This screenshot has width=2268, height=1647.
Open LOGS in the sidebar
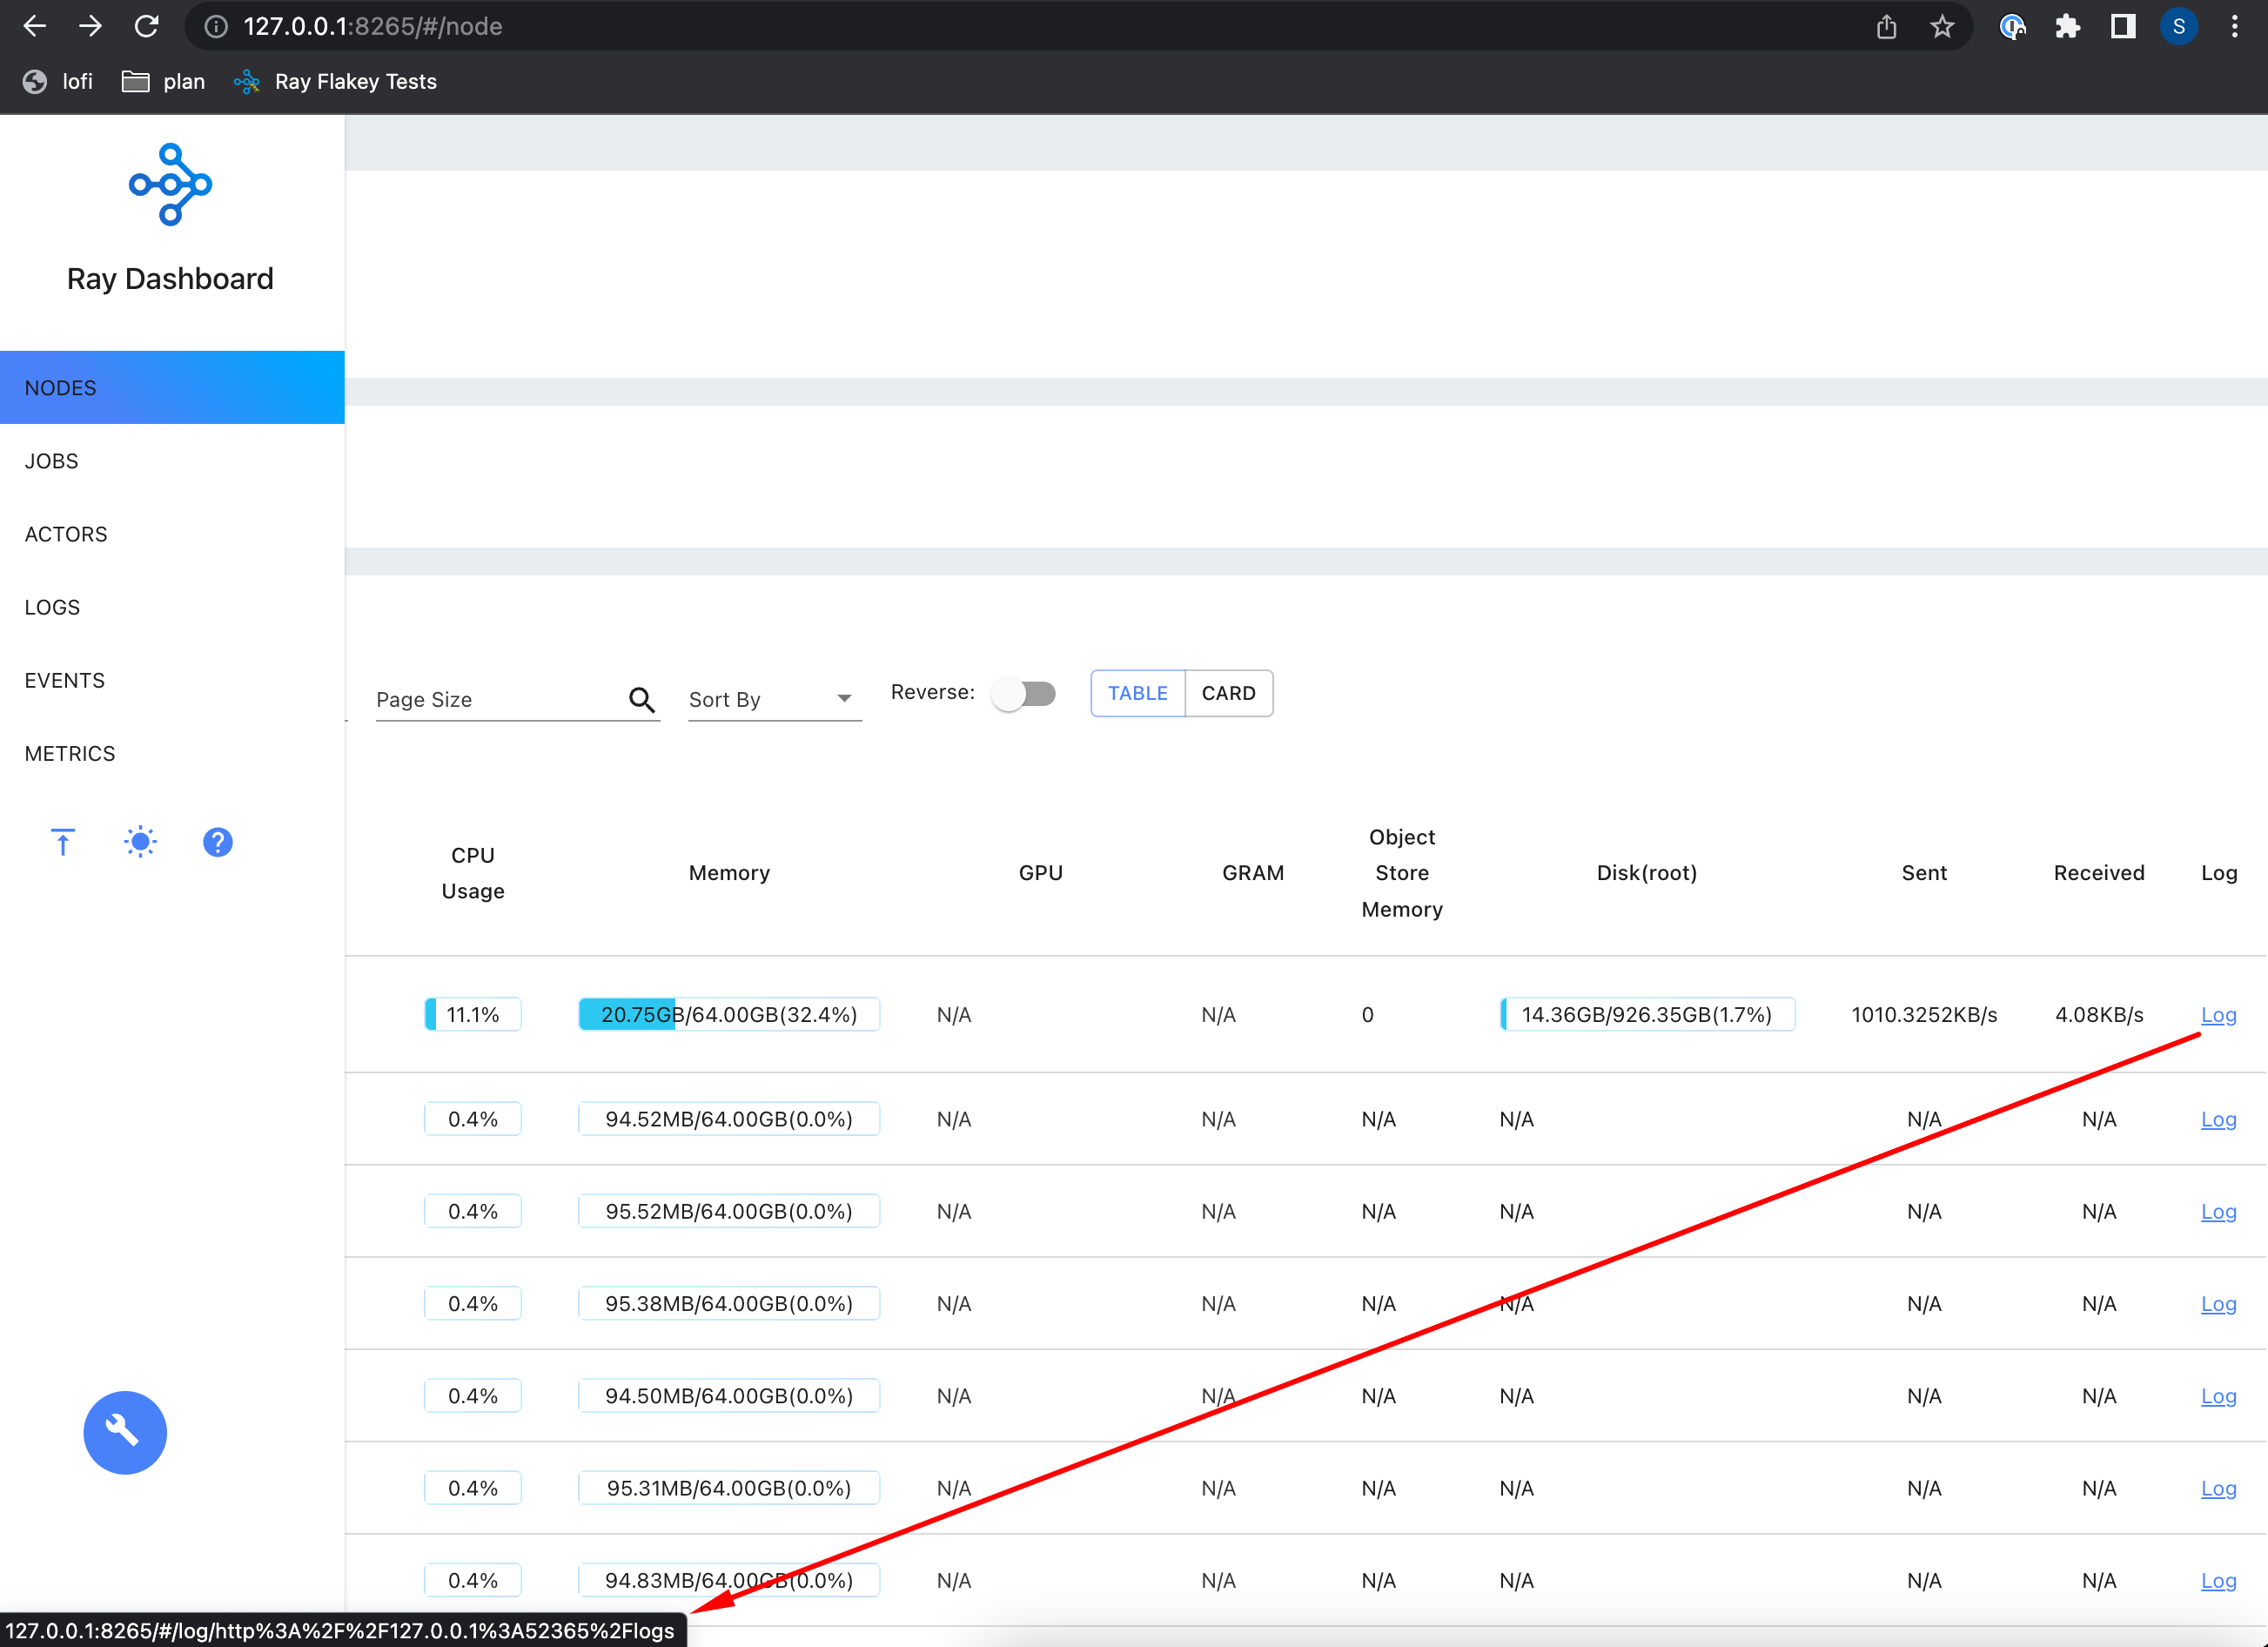tap(172, 606)
